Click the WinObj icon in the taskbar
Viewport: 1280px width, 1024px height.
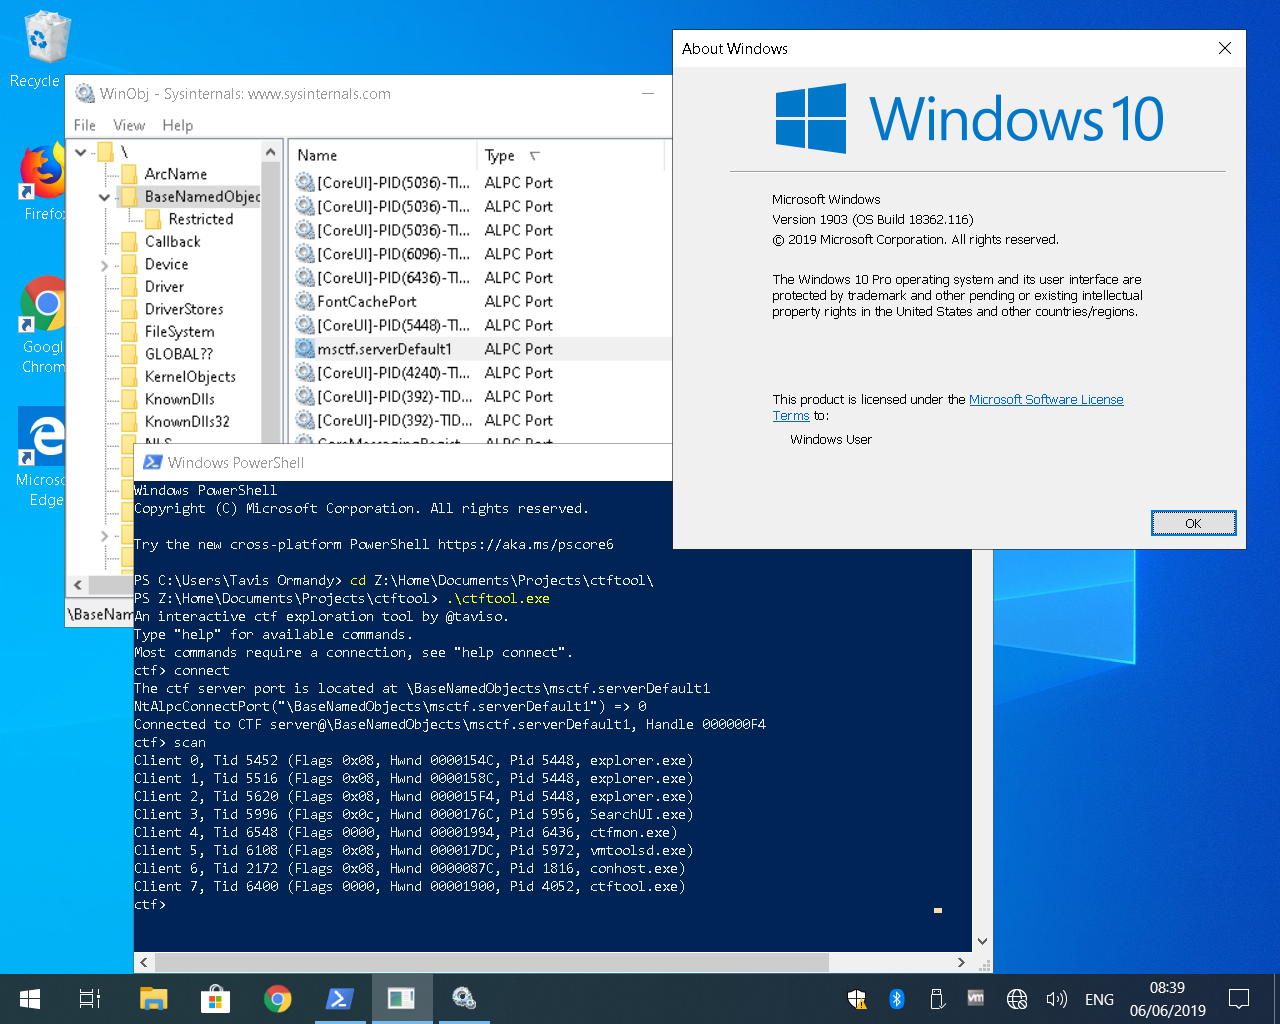tap(463, 998)
